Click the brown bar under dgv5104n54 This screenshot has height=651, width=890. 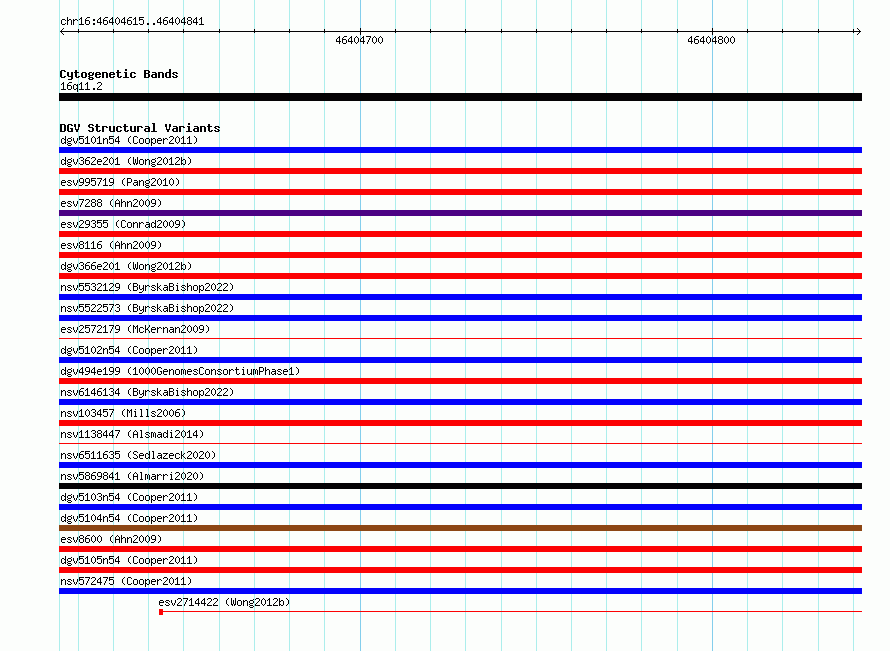[460, 528]
